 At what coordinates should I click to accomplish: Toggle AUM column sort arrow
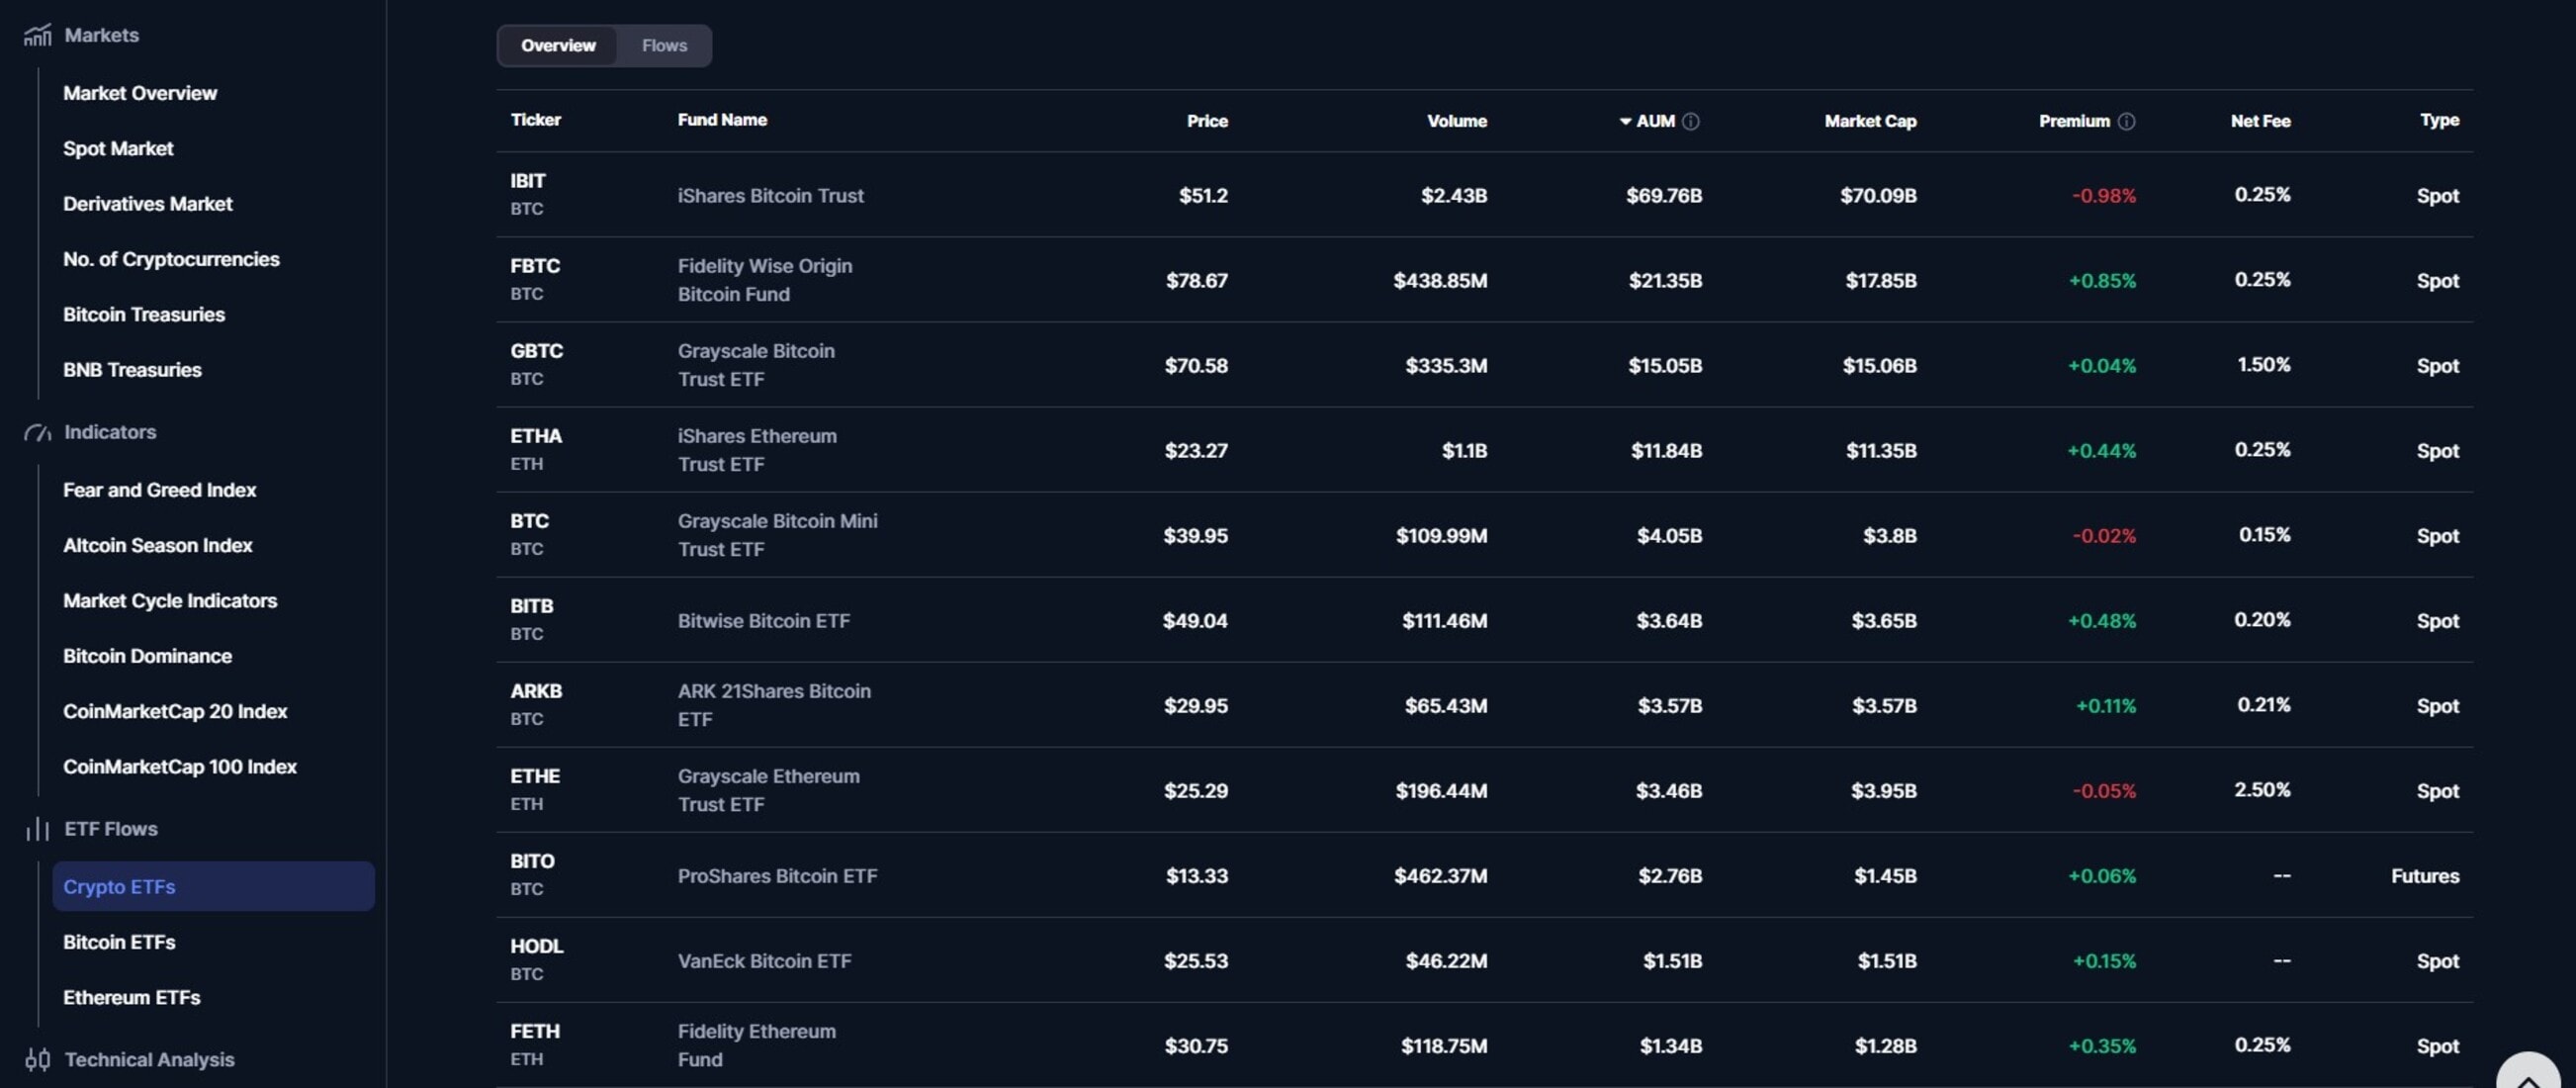tap(1625, 121)
